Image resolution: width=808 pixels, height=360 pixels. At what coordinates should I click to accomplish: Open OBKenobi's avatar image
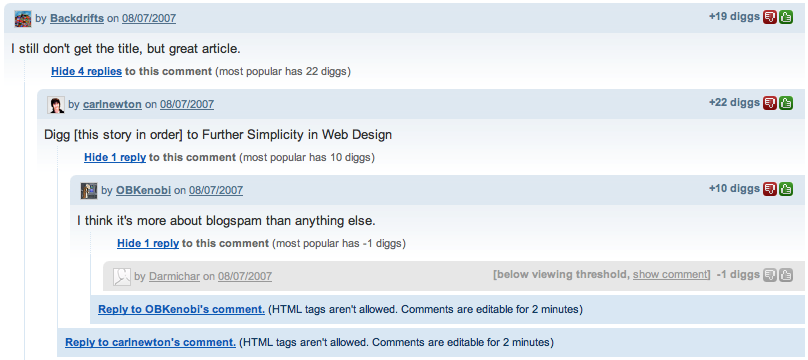(89, 191)
